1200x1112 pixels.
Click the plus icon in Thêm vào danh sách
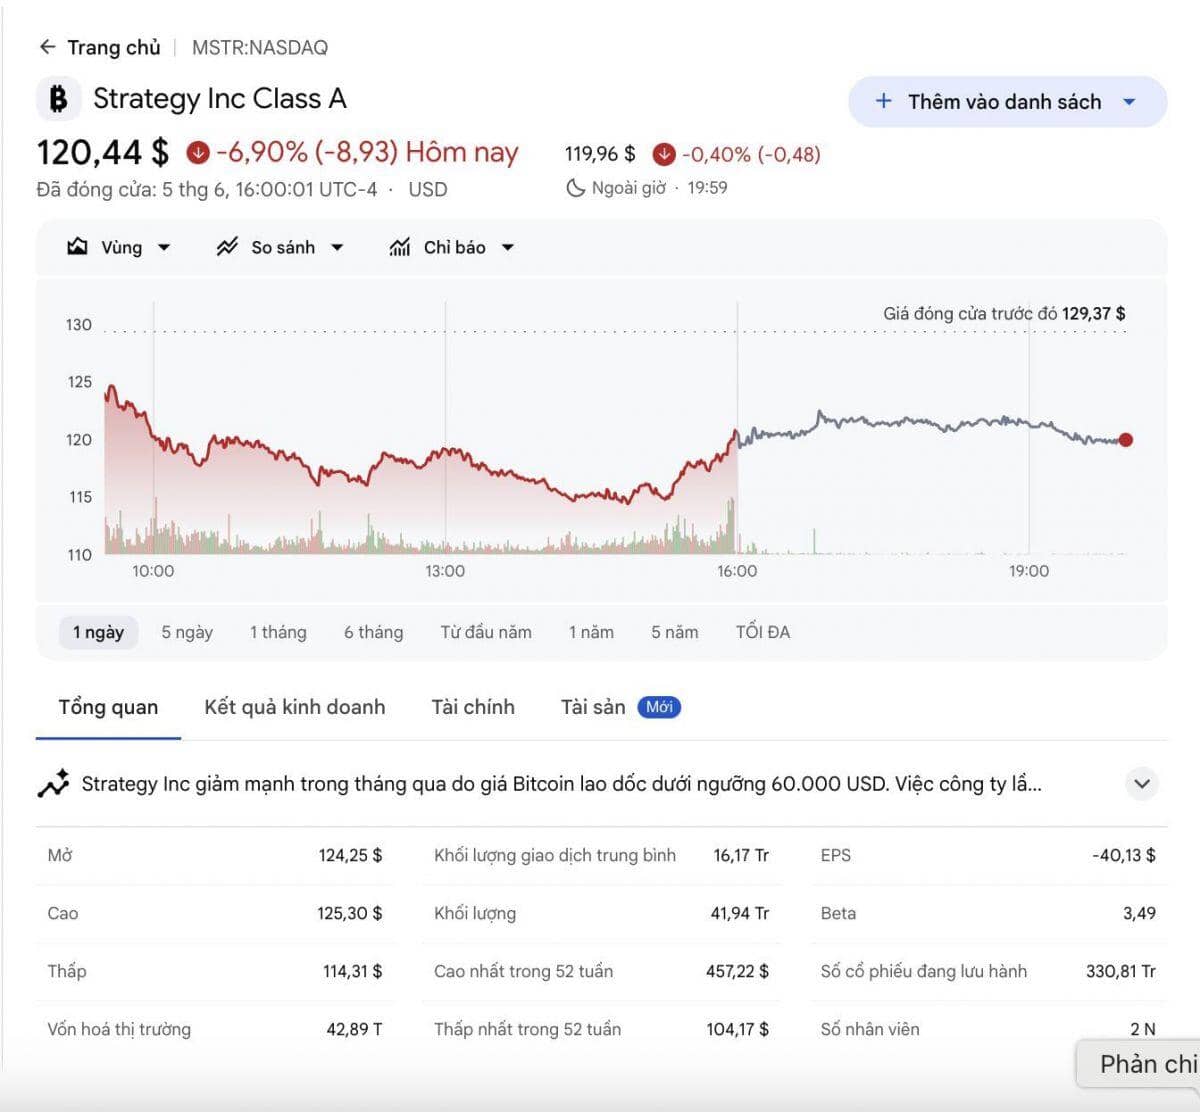pos(883,102)
